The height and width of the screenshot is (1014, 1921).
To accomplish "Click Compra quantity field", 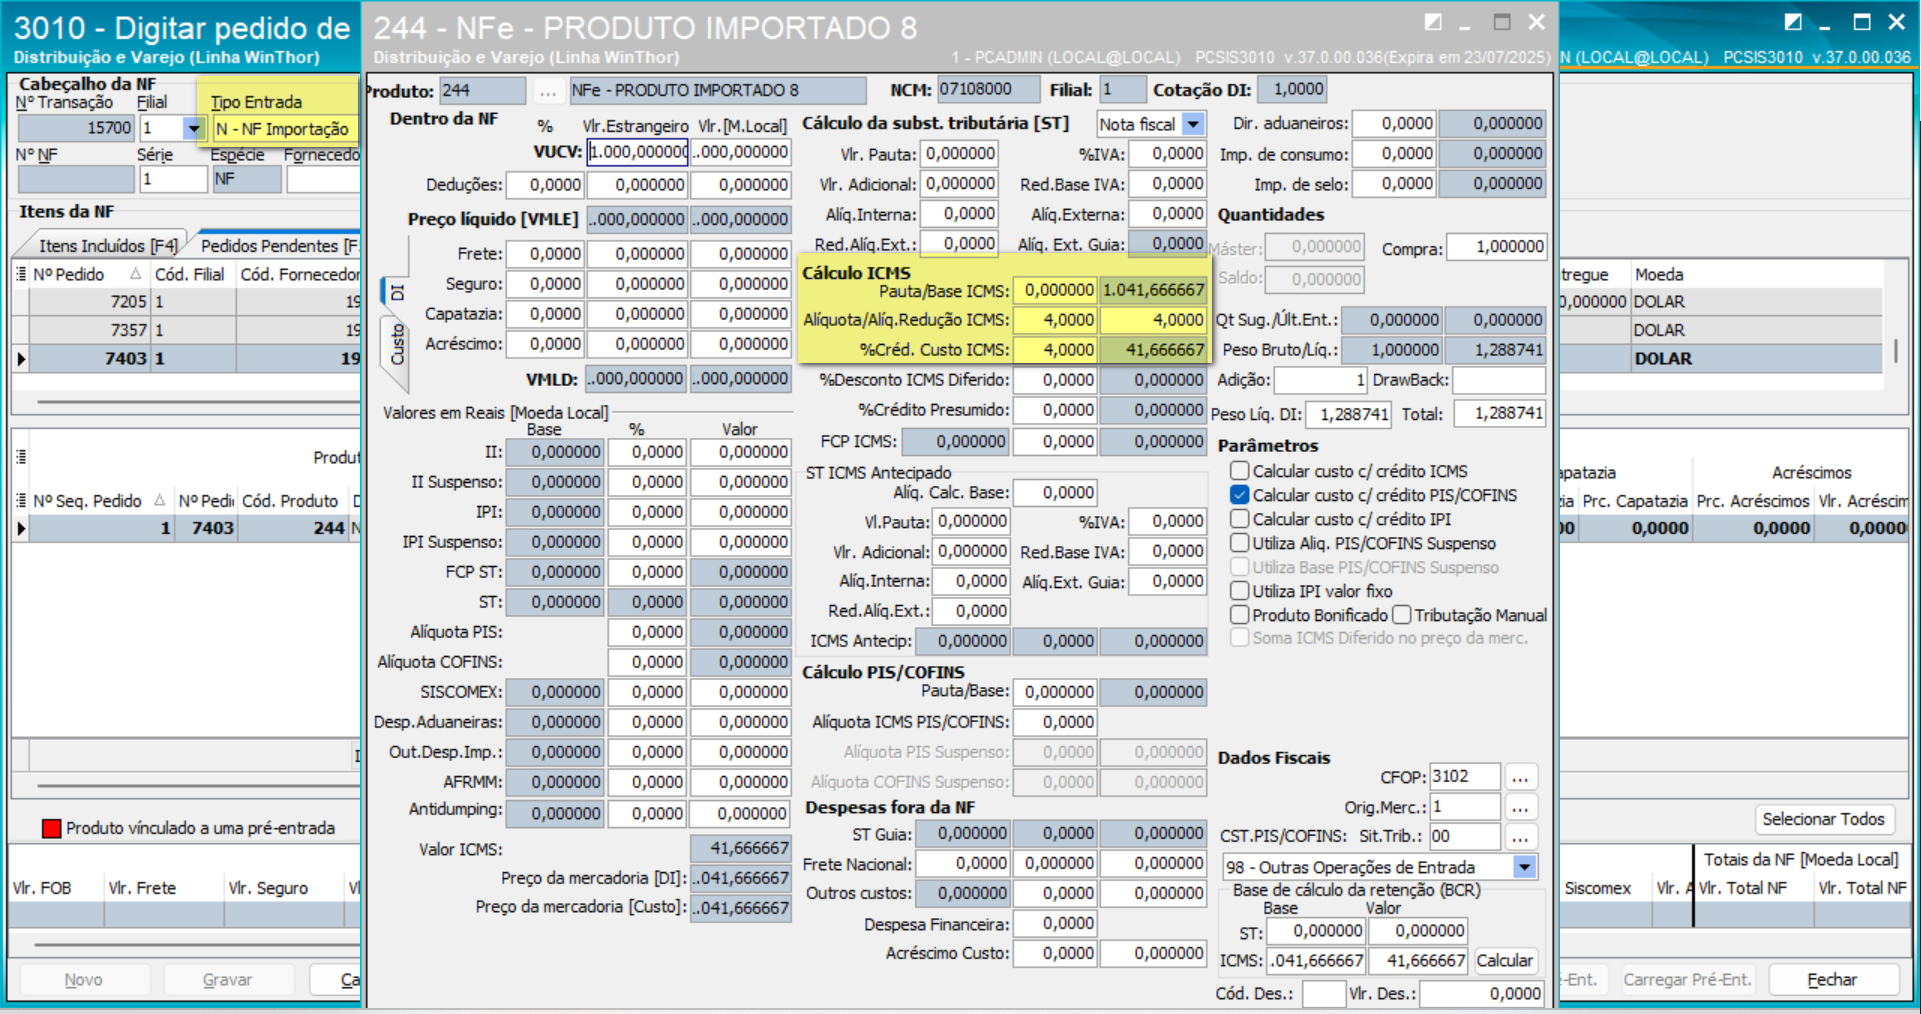I will point(1496,247).
